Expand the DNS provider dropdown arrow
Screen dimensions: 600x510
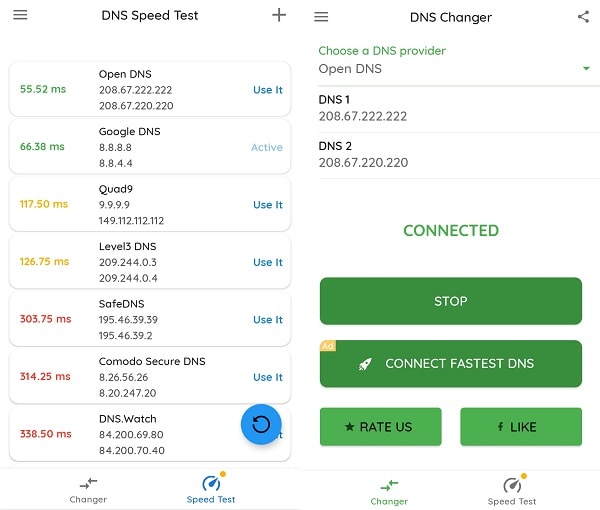click(x=586, y=68)
